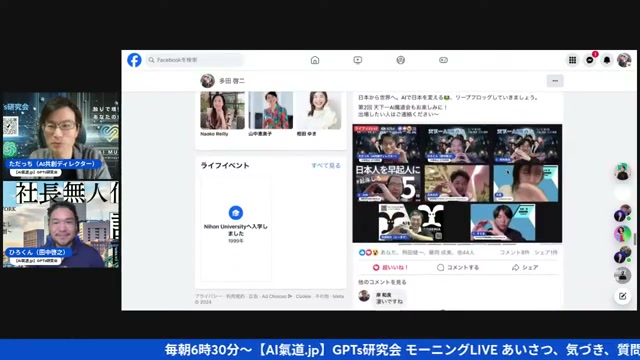The height and width of the screenshot is (360, 640).
Task: Focus the Facebookを検索 search field
Action: (194, 60)
